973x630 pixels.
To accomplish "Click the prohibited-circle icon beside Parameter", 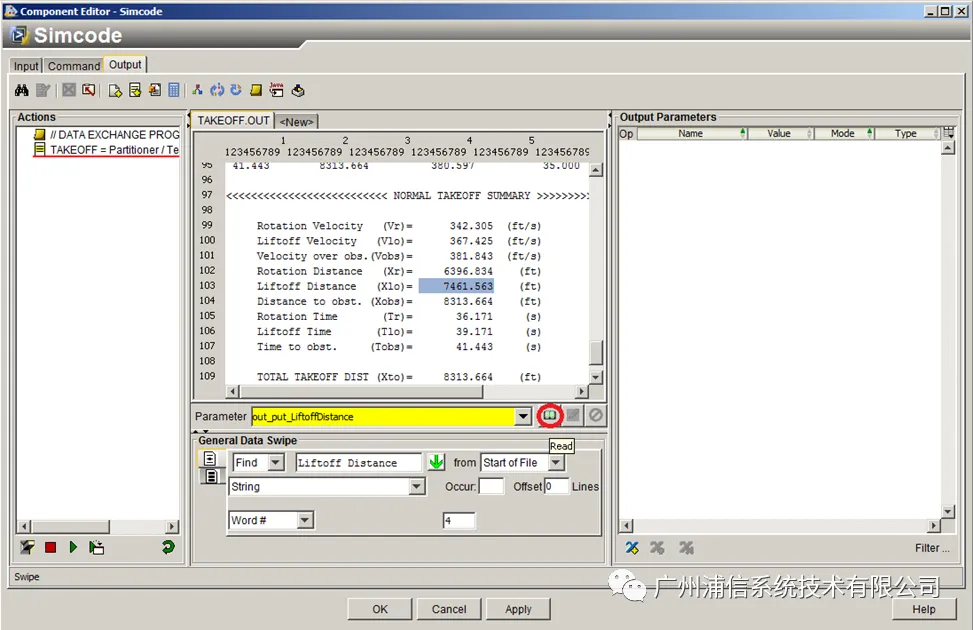I will tap(596, 415).
